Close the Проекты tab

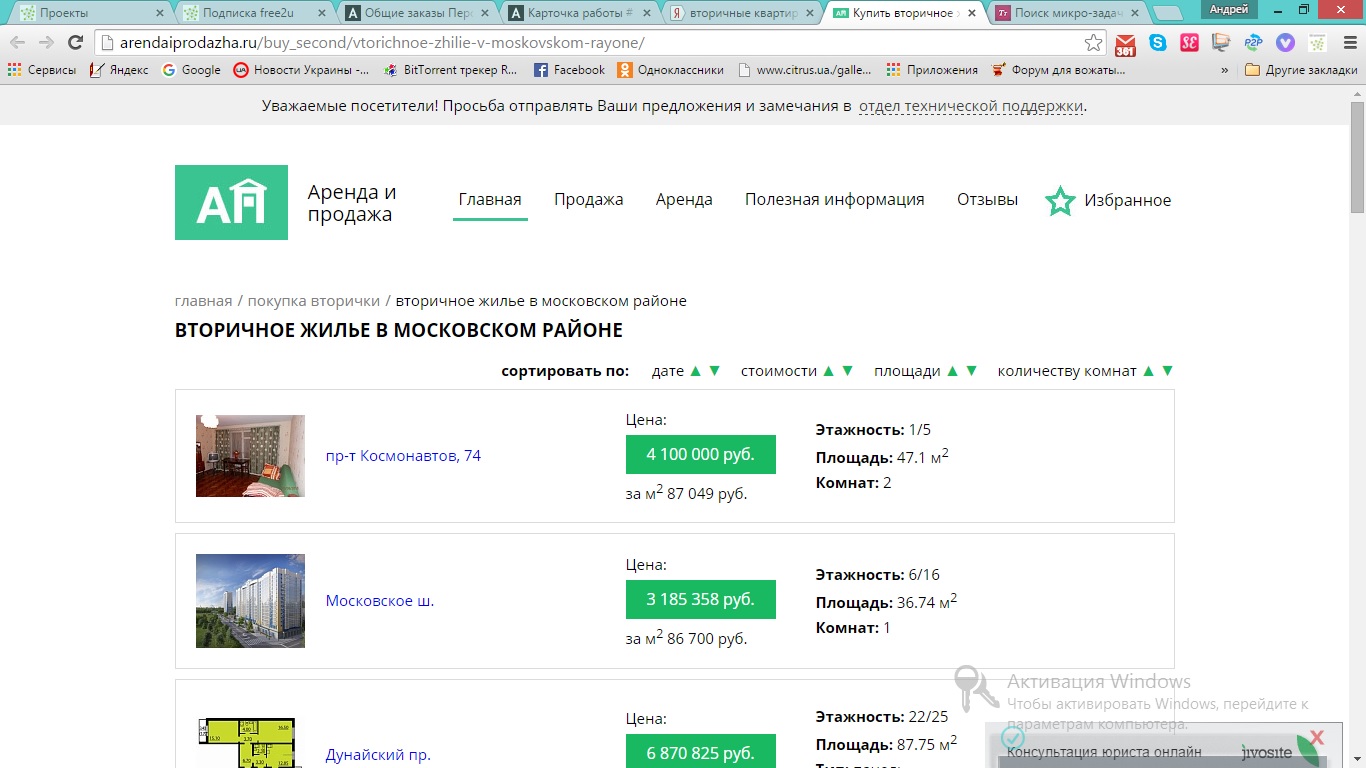160,13
